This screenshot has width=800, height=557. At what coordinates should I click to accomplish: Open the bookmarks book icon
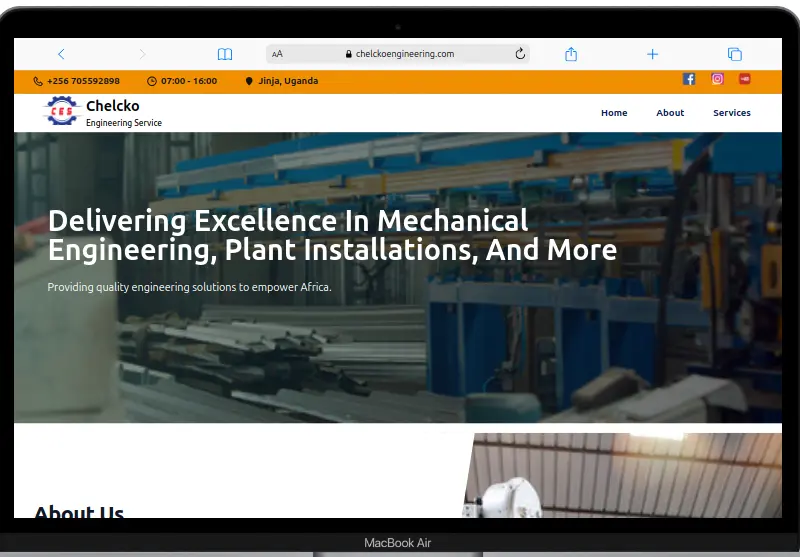225,54
